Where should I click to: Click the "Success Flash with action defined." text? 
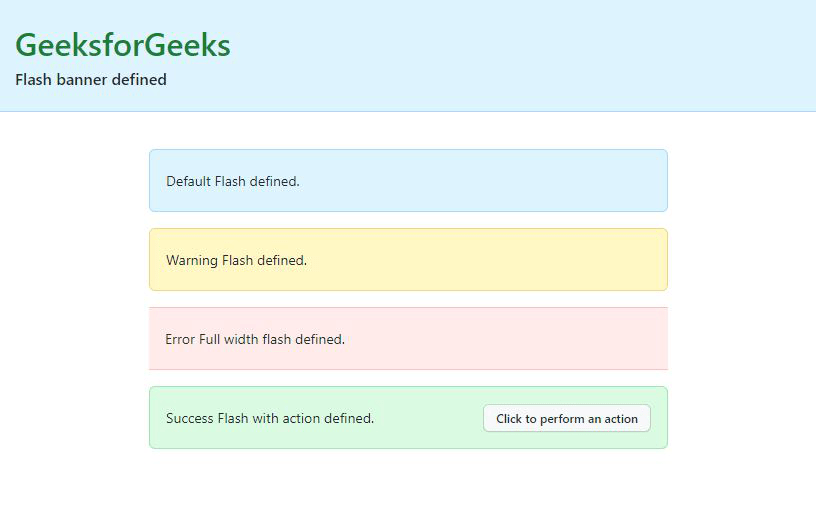270,418
